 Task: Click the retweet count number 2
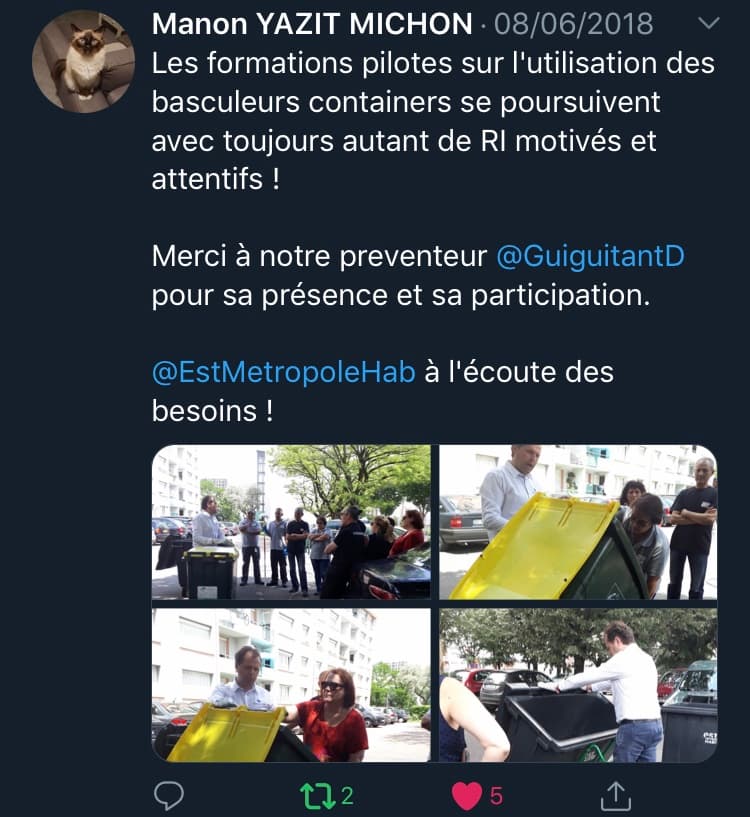(x=347, y=796)
